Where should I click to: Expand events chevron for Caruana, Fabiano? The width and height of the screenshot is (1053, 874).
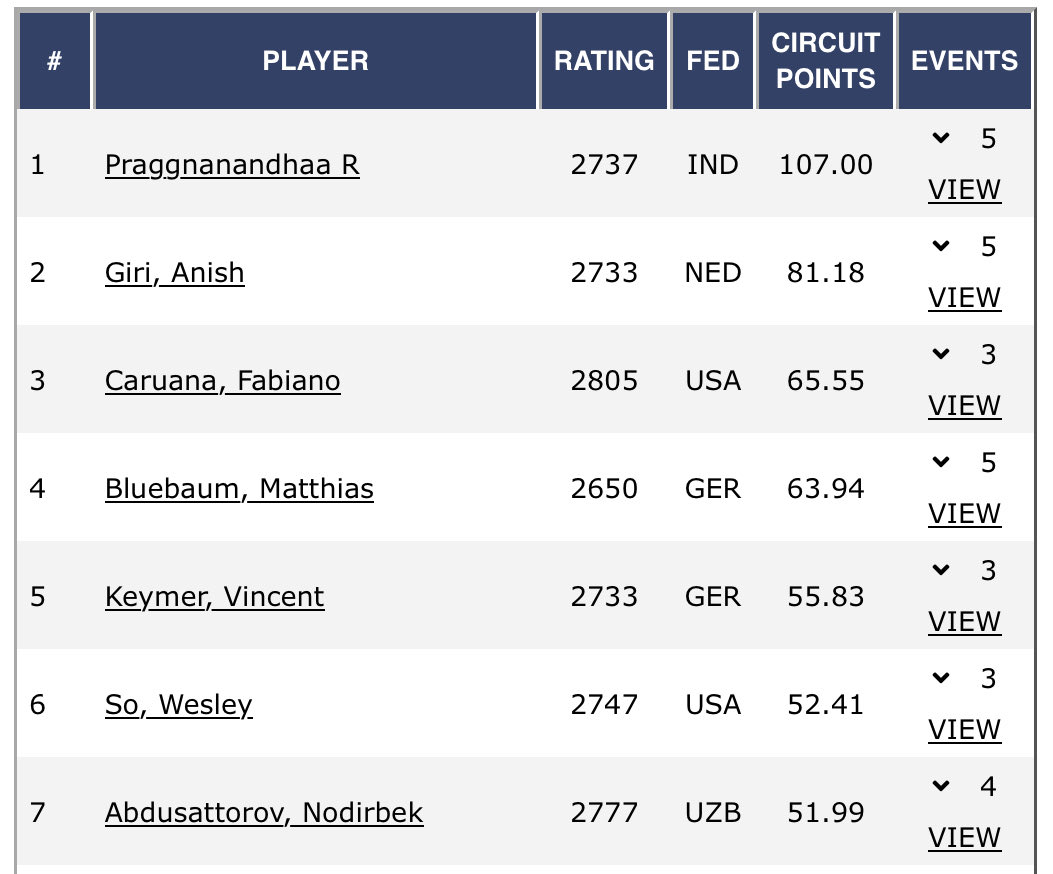940,355
